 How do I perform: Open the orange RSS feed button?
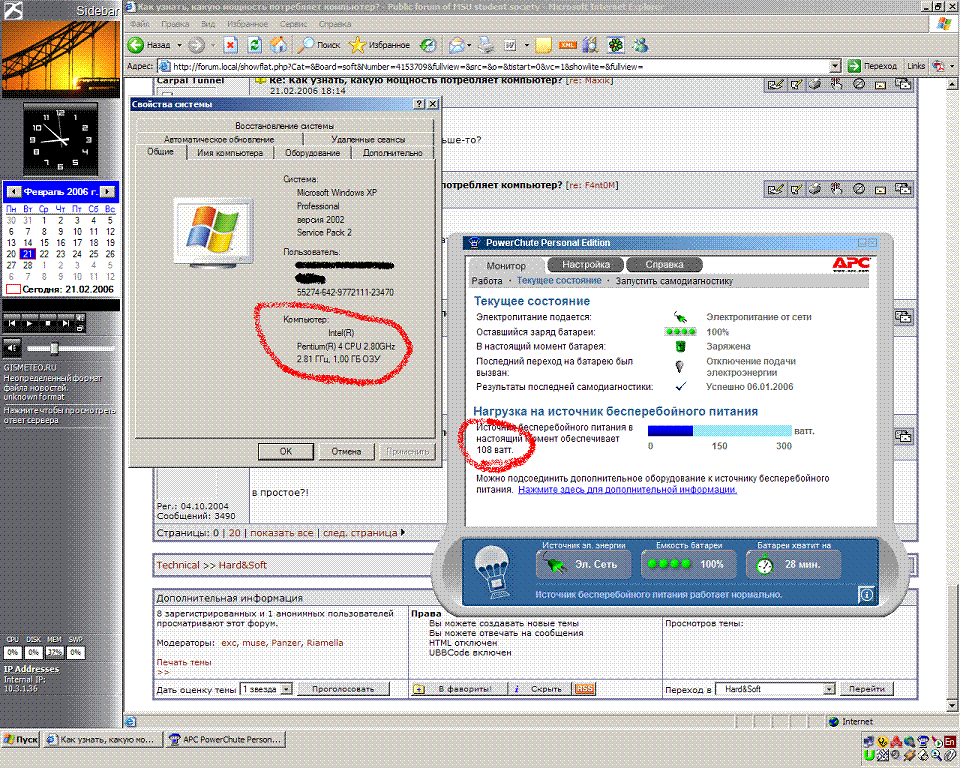click(x=585, y=689)
